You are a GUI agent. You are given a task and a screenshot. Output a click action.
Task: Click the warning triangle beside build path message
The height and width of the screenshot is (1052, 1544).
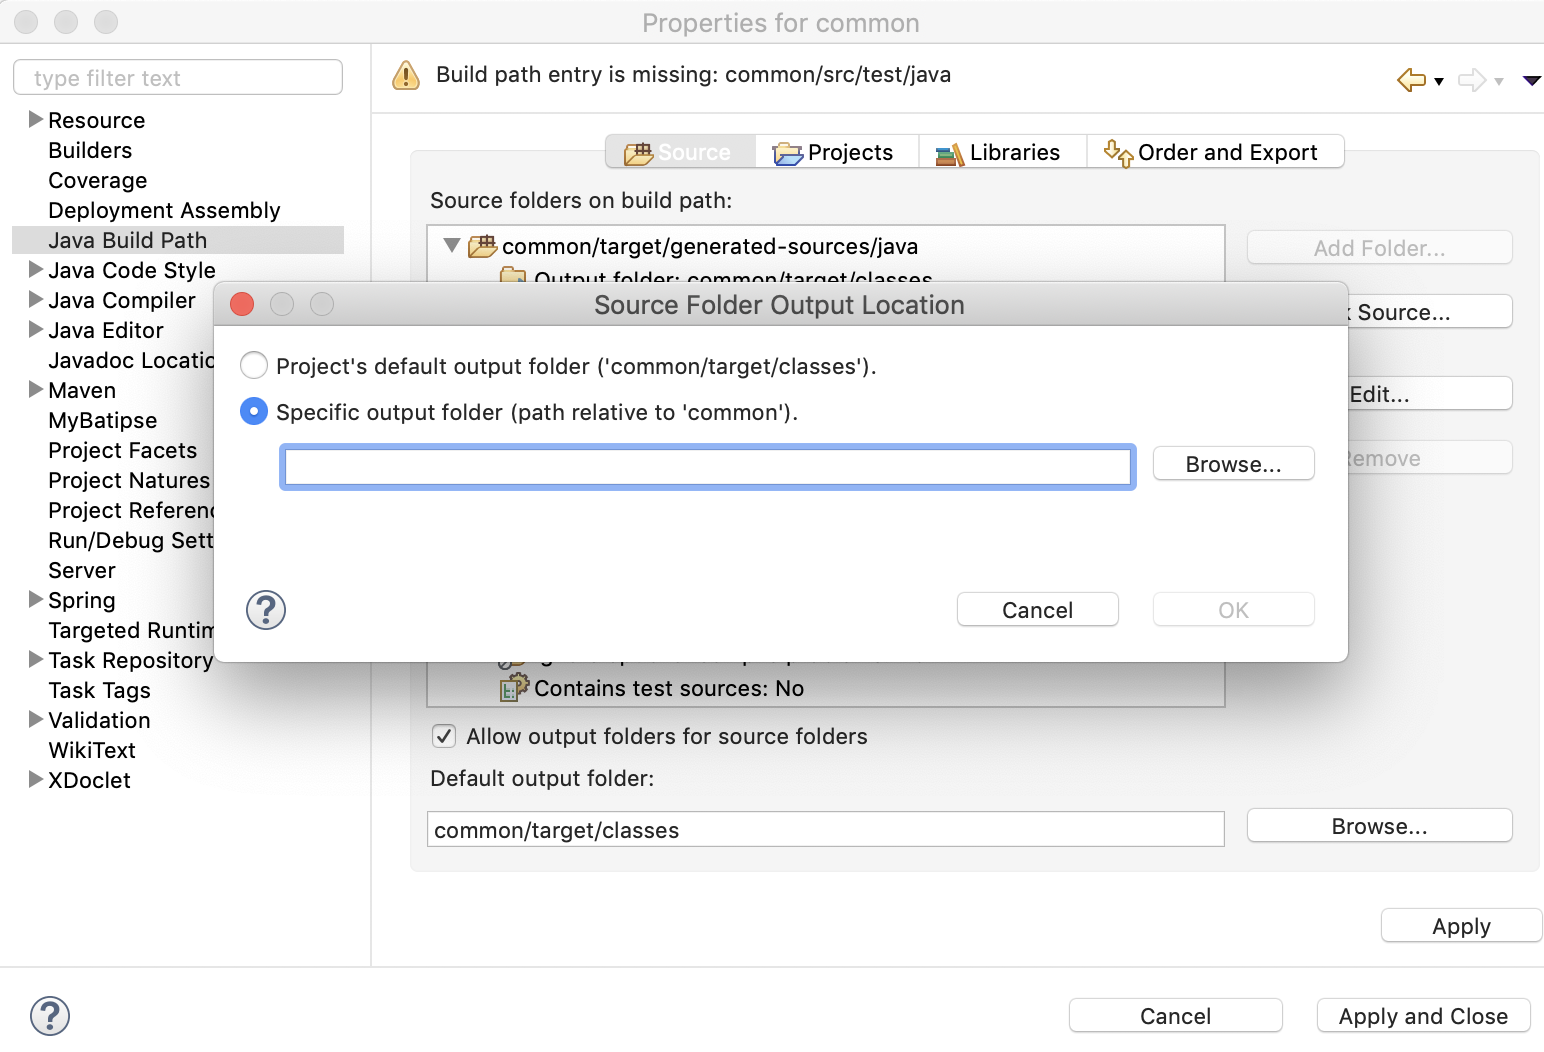(405, 75)
